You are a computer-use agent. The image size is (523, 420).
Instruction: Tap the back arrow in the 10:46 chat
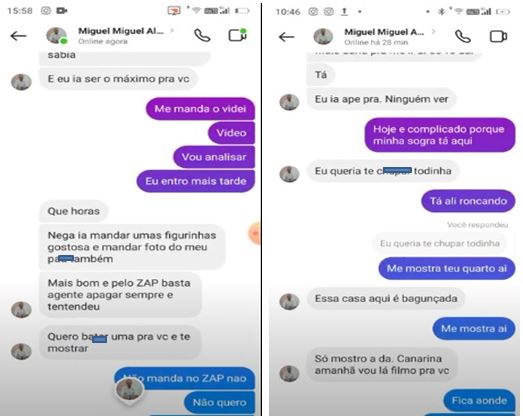[287, 37]
